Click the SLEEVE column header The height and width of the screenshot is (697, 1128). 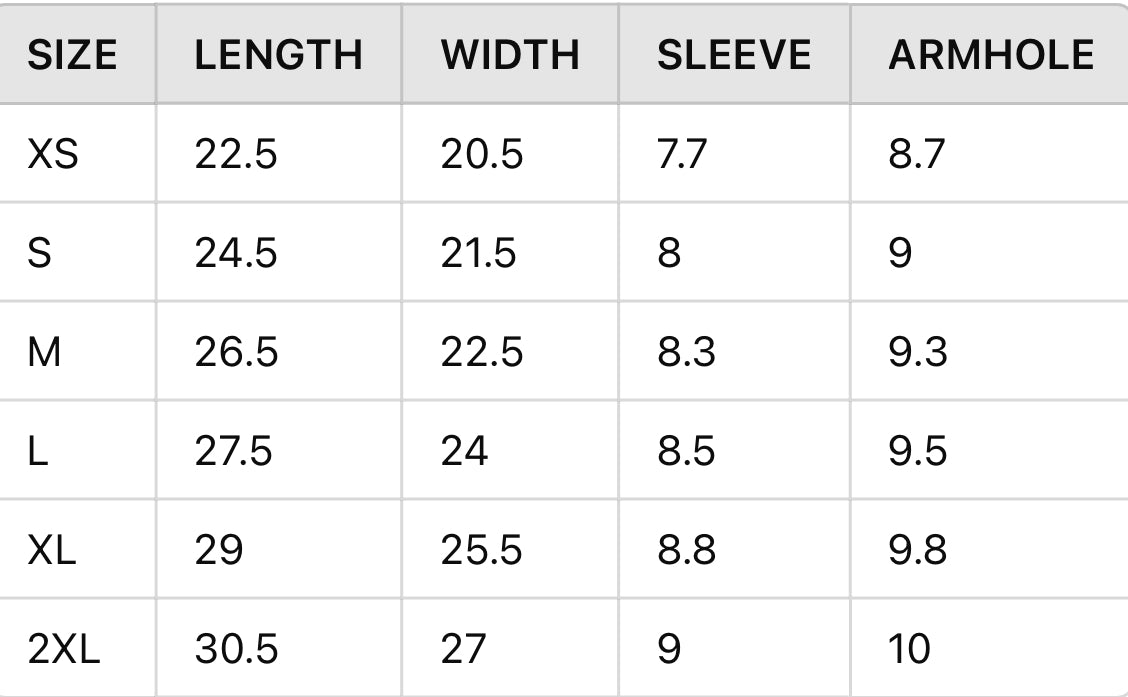point(734,55)
